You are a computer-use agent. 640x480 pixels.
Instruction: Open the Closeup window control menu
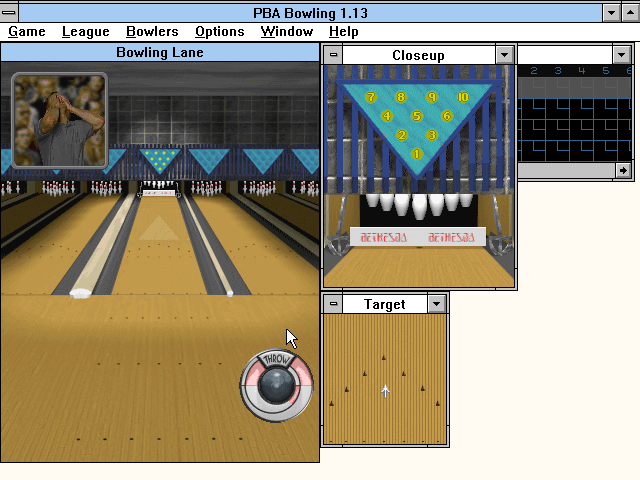(x=334, y=55)
